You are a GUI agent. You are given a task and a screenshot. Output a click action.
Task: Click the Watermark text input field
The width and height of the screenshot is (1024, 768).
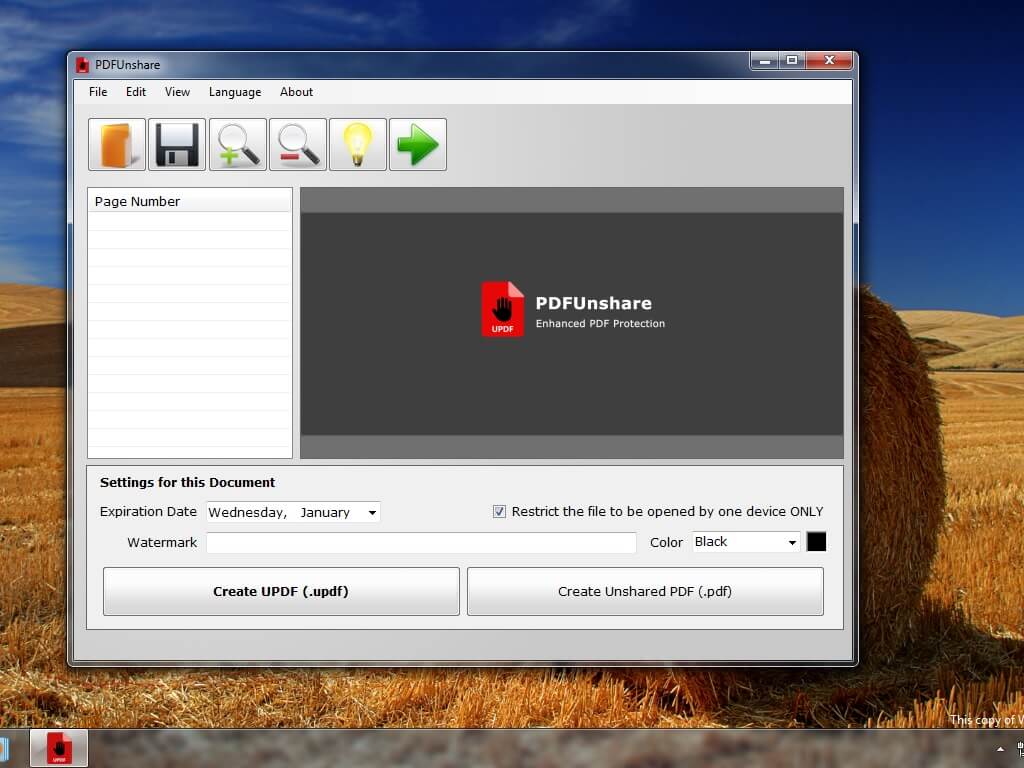pos(420,542)
